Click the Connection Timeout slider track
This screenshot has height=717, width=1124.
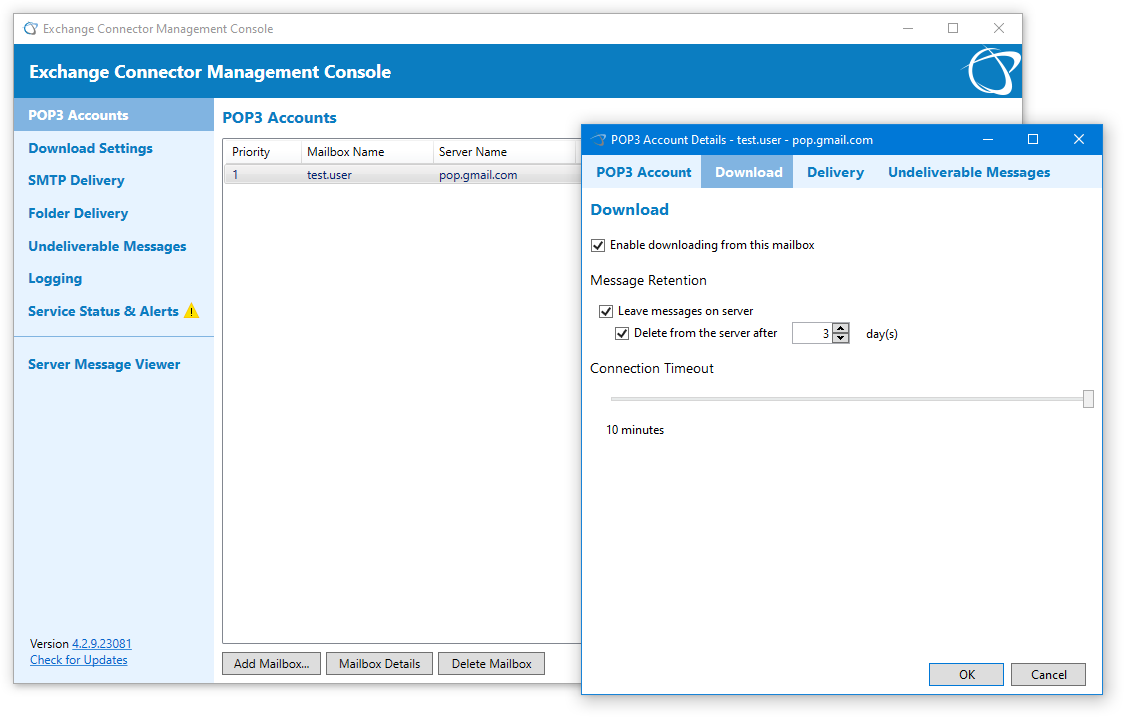(846, 399)
